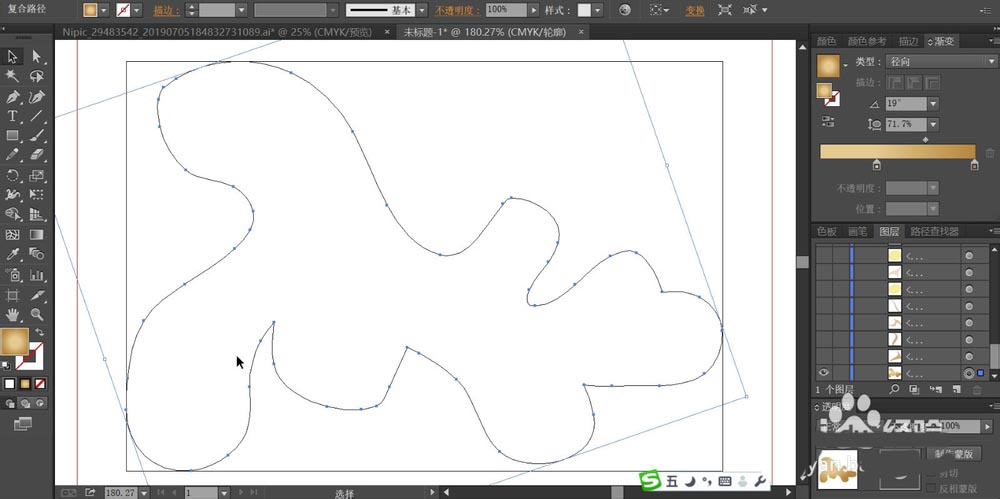Screen dimensions: 1000x499
Task: Select the Free Transform tool
Action: 36,194
